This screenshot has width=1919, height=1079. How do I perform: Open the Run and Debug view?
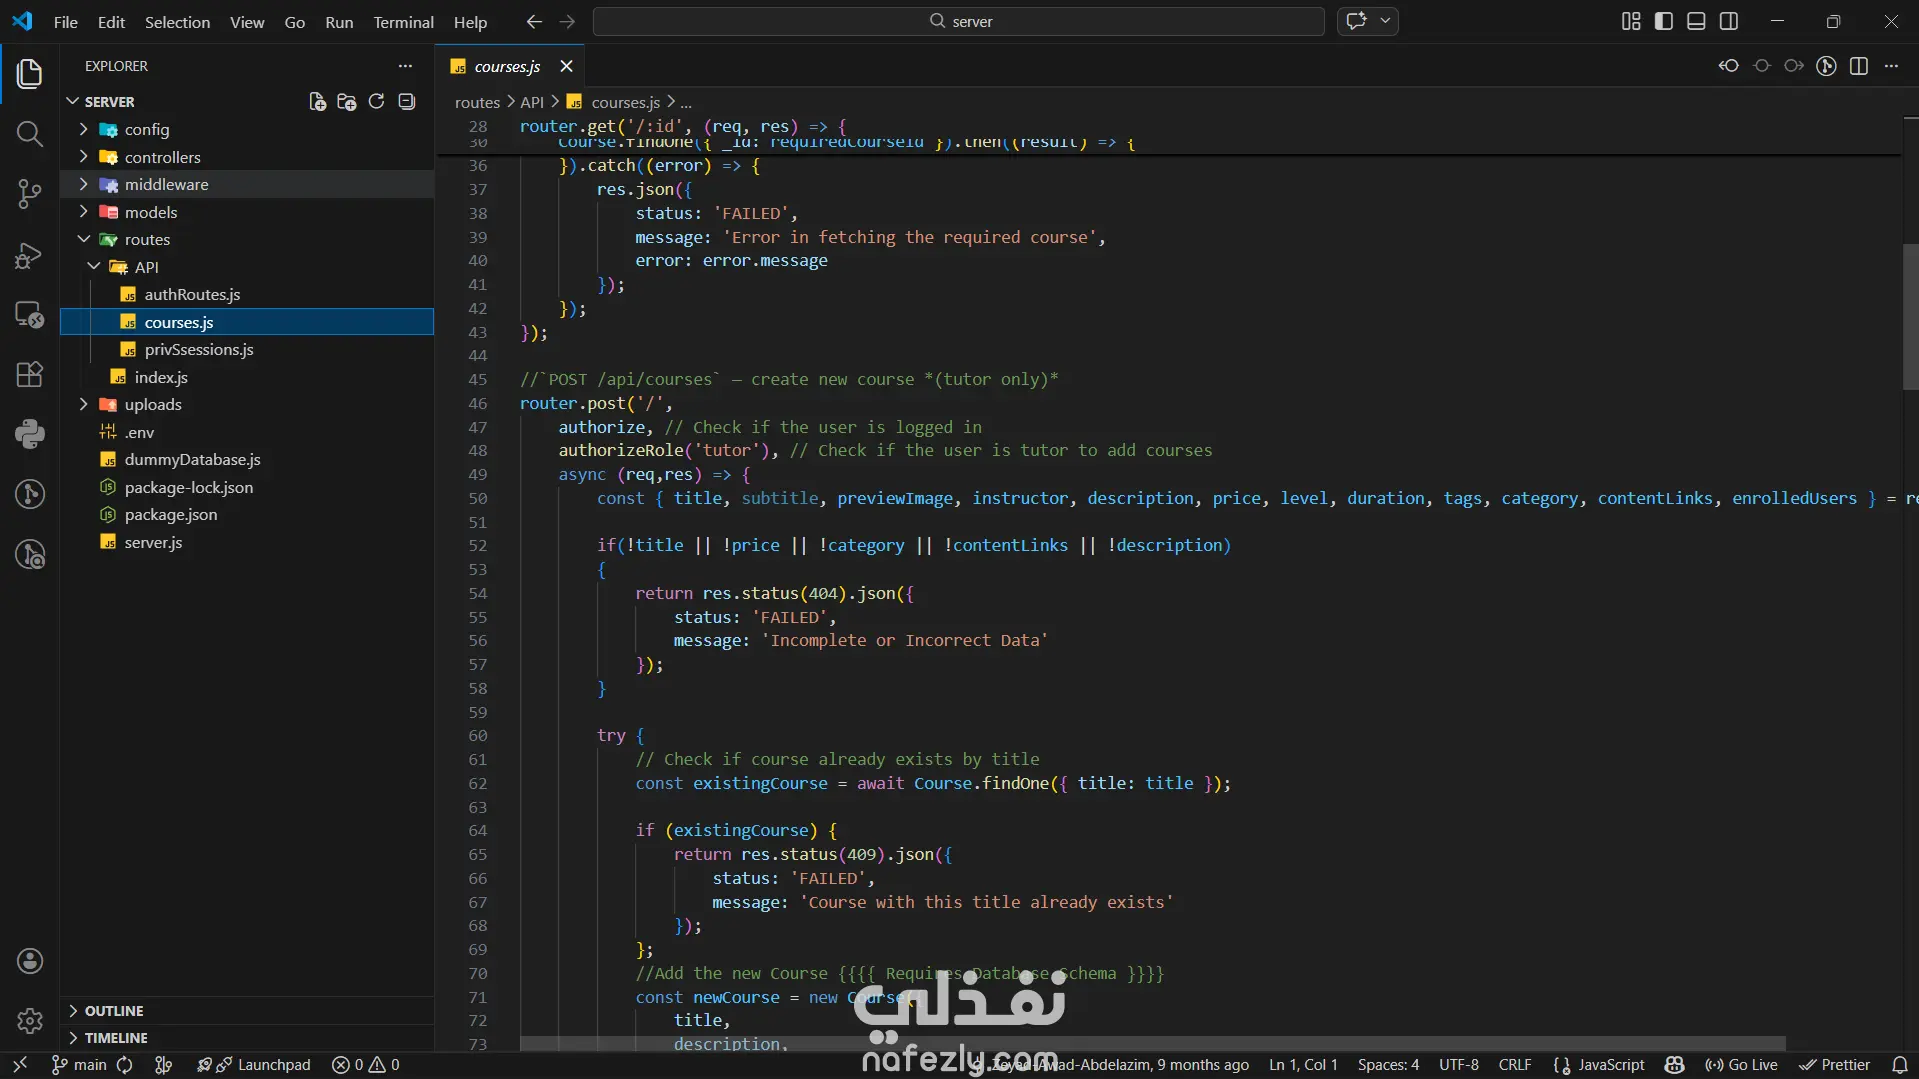(29, 255)
